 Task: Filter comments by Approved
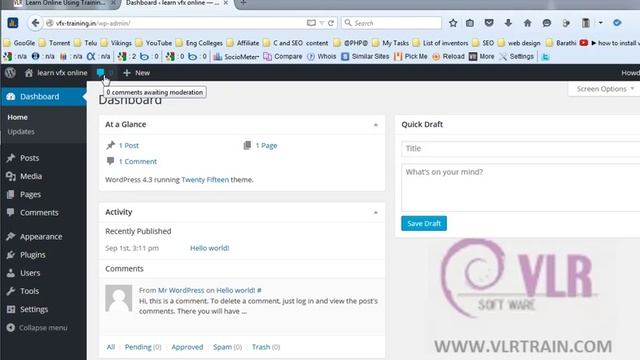tap(187, 347)
